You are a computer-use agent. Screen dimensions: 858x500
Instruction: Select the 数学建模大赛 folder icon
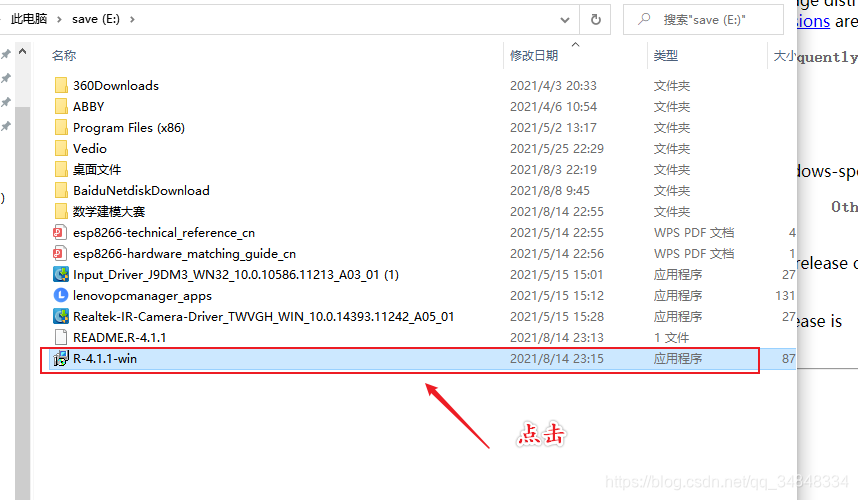(61, 211)
